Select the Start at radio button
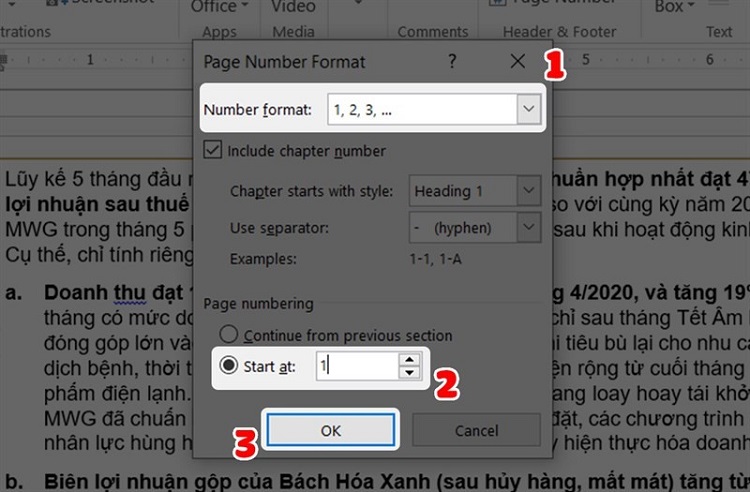This screenshot has height=492, width=750. click(229, 366)
